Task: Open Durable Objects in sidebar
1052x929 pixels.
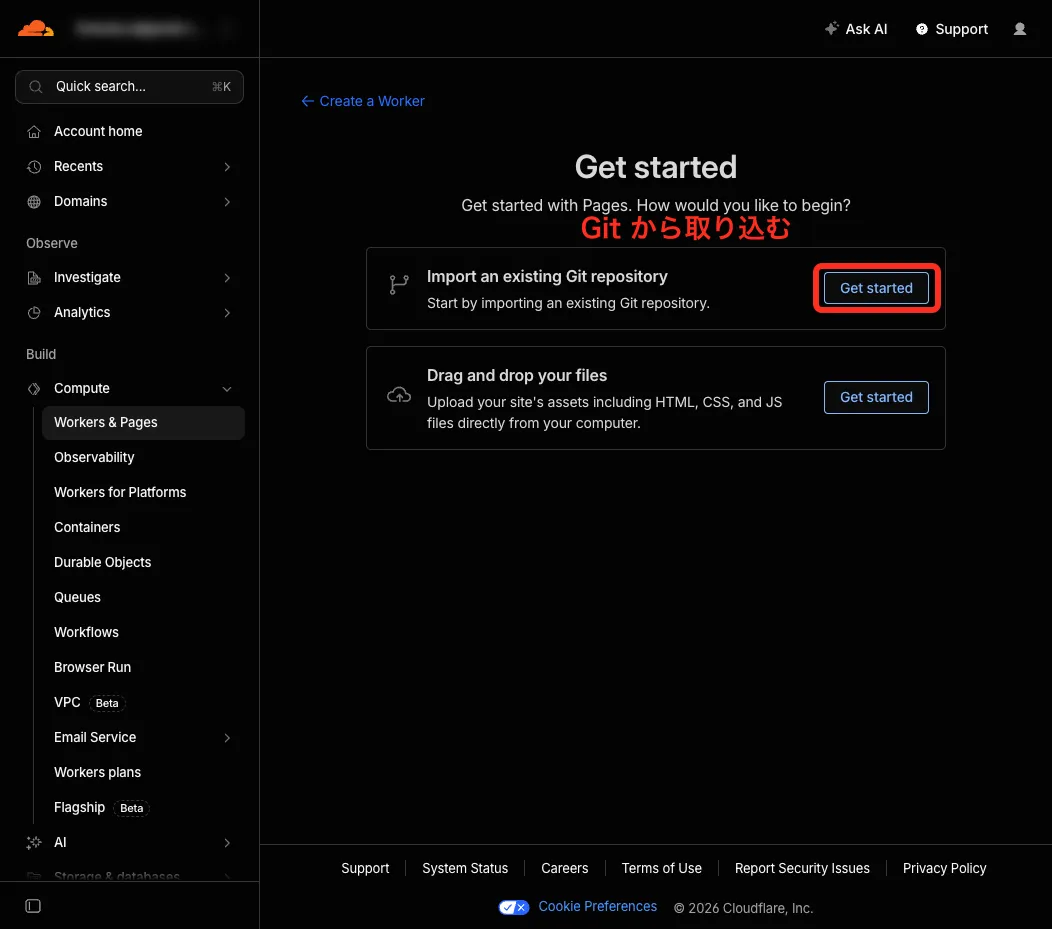Action: (102, 562)
